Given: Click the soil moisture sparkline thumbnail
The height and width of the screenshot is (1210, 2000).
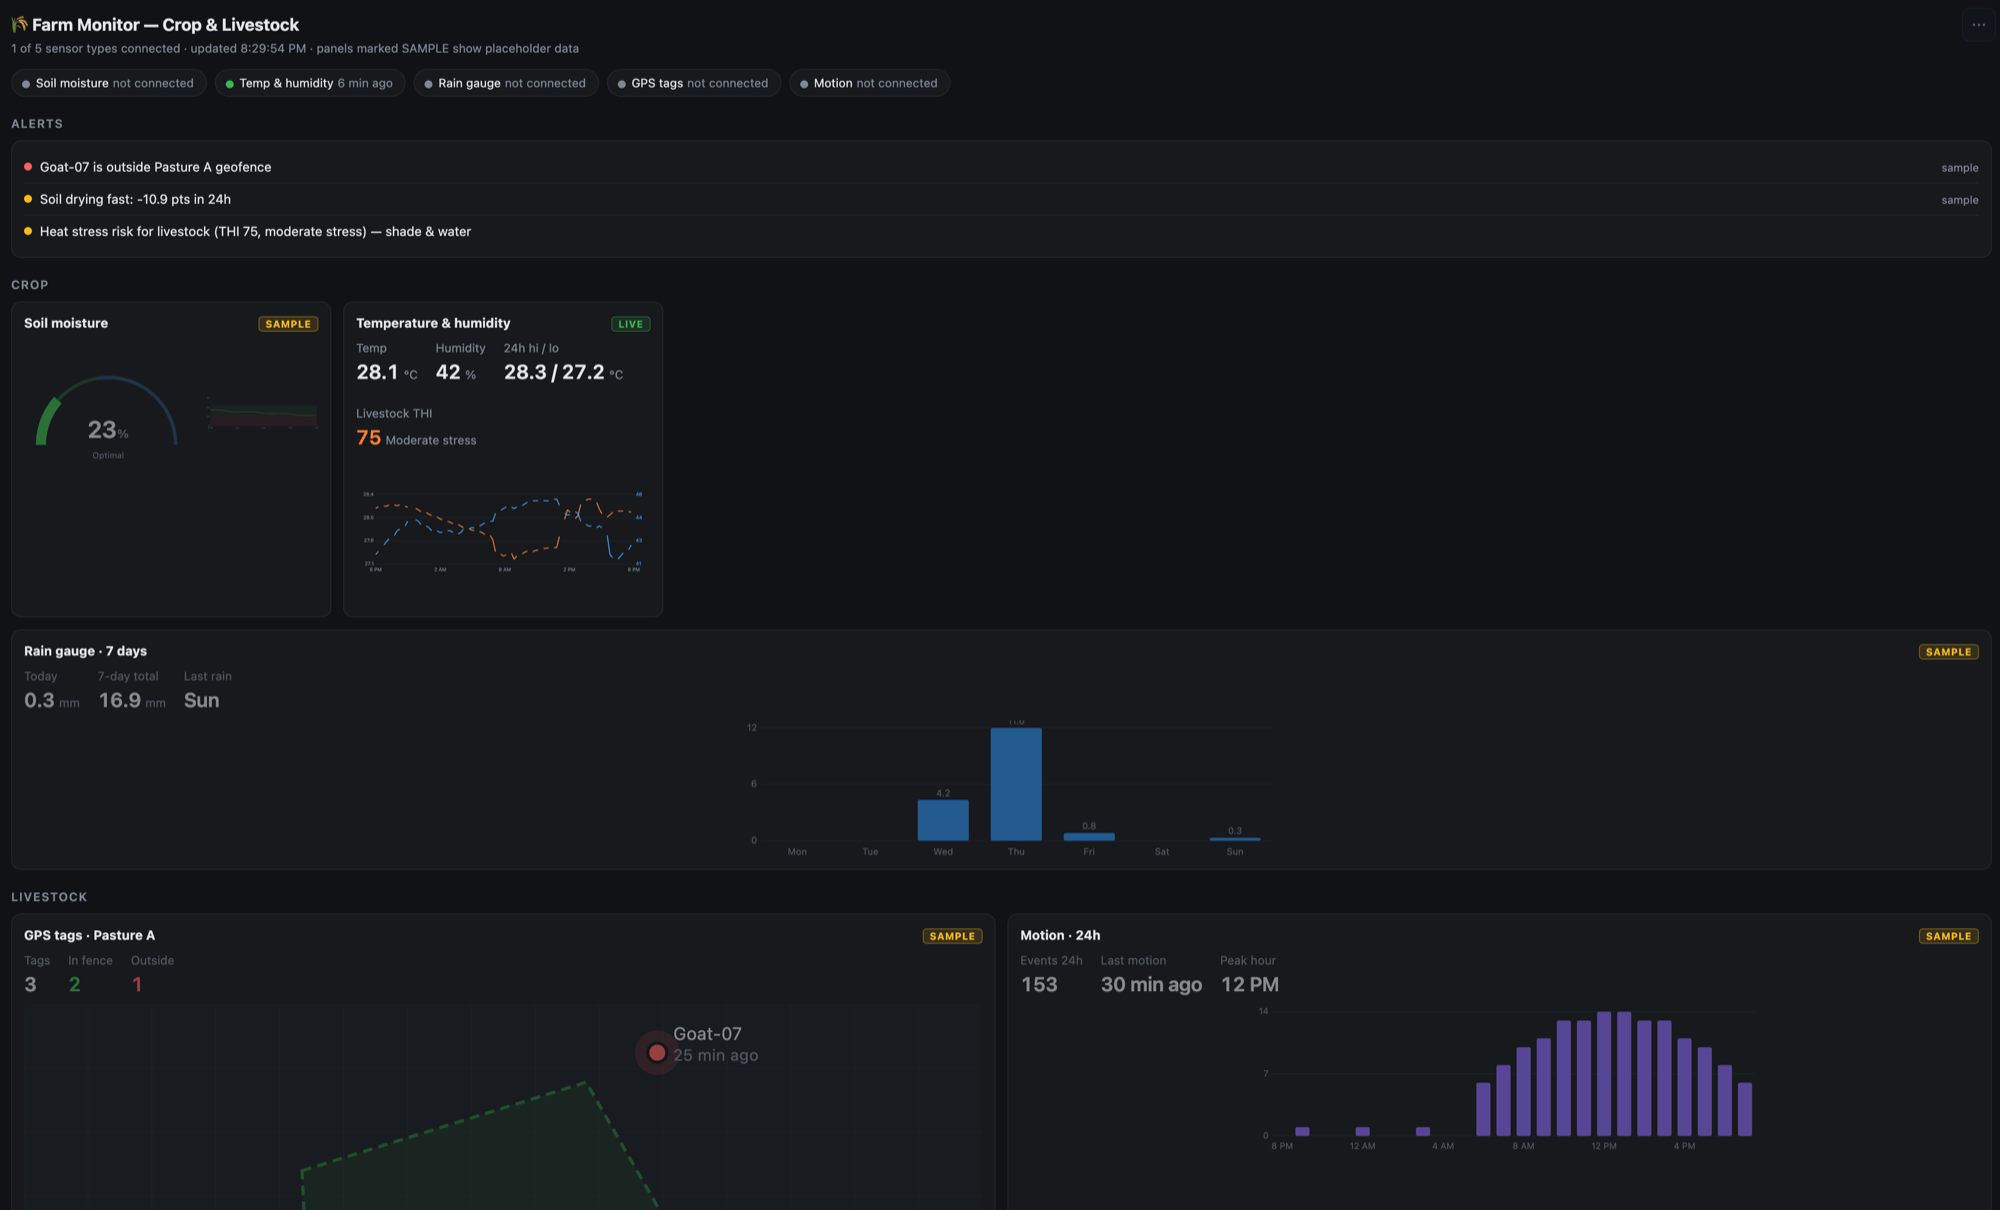Looking at the screenshot, I should pyautogui.click(x=262, y=412).
